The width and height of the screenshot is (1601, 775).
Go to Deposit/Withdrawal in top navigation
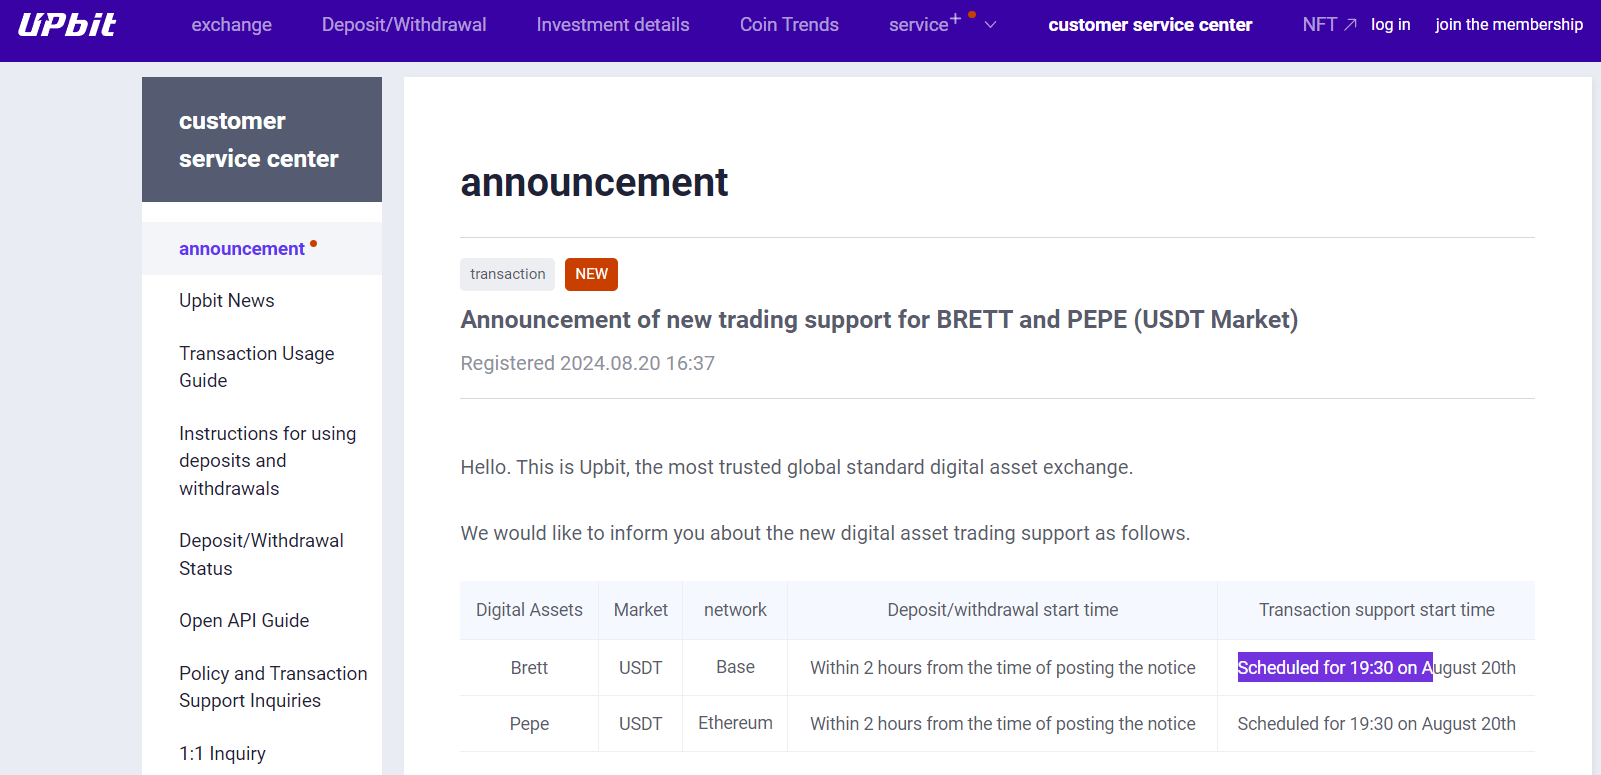(404, 25)
